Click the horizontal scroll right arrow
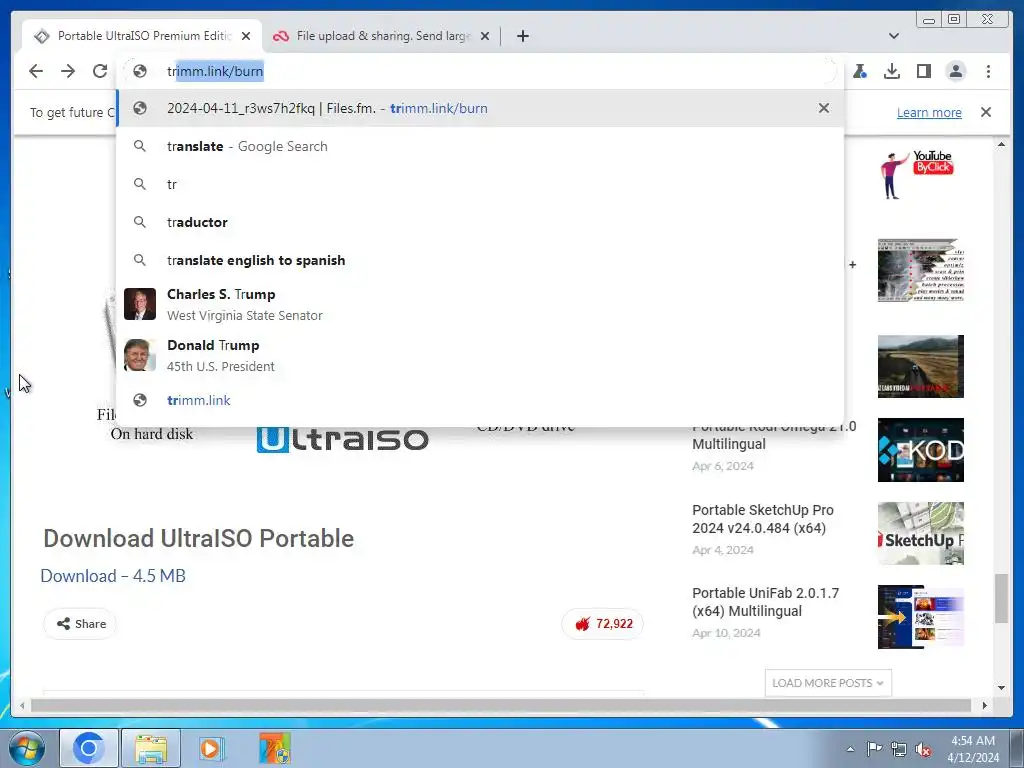Screen dimensions: 1024x768 (985, 705)
